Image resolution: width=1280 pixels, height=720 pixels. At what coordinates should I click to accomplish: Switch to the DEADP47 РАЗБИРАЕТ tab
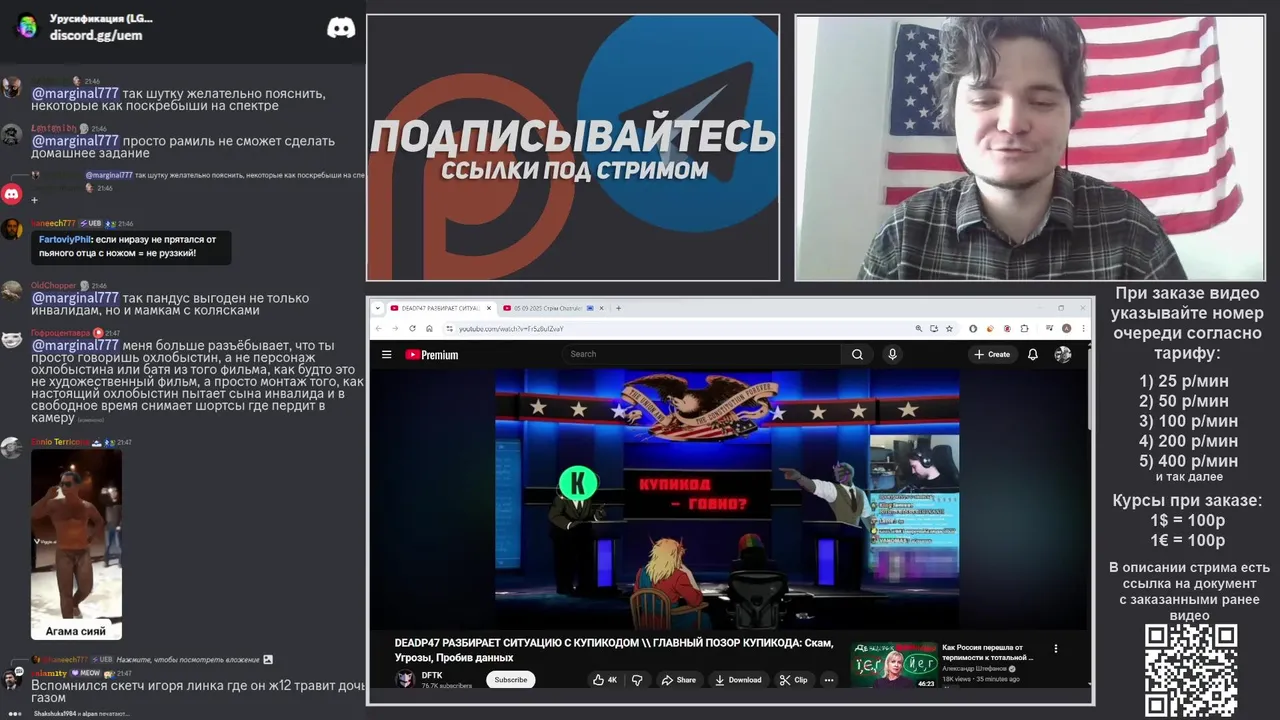[441, 308]
